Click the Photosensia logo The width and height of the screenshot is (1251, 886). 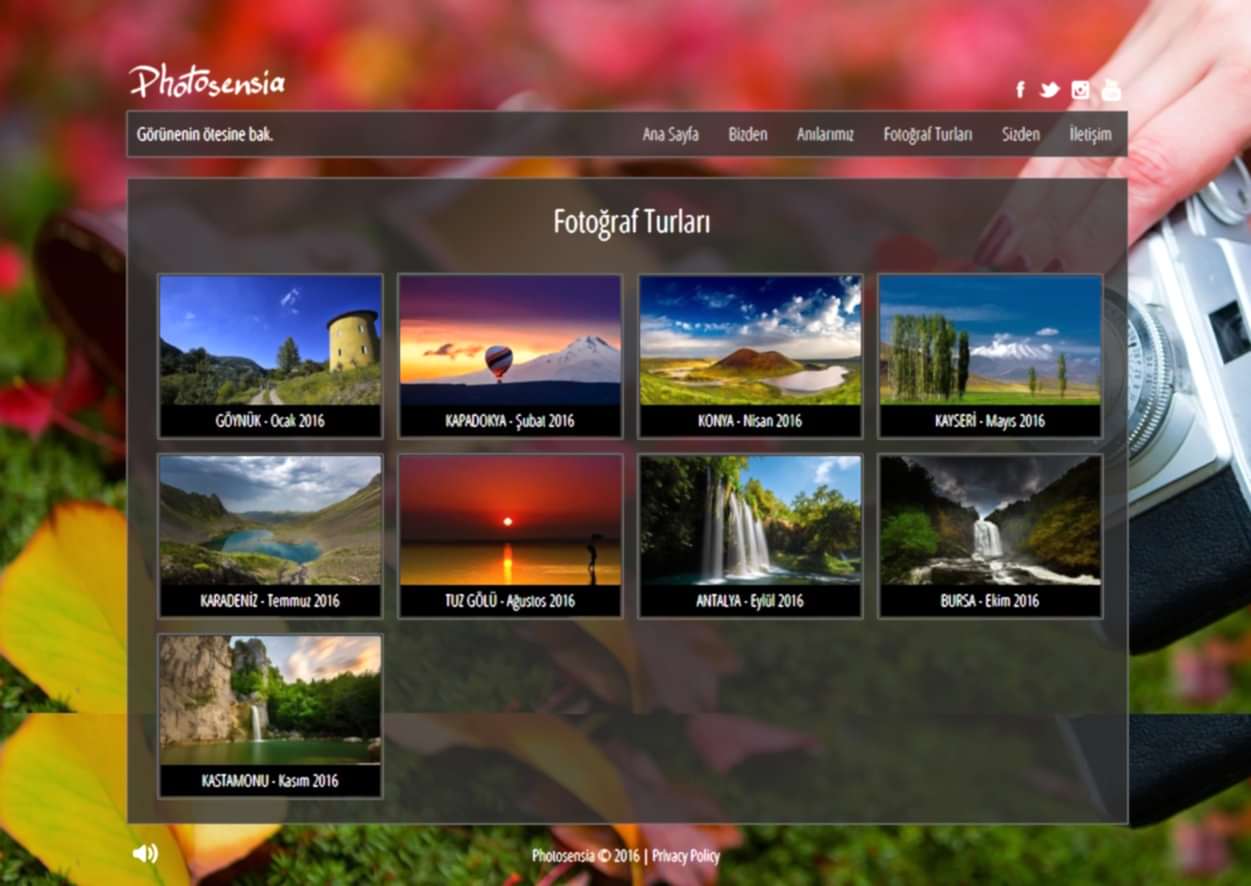207,82
